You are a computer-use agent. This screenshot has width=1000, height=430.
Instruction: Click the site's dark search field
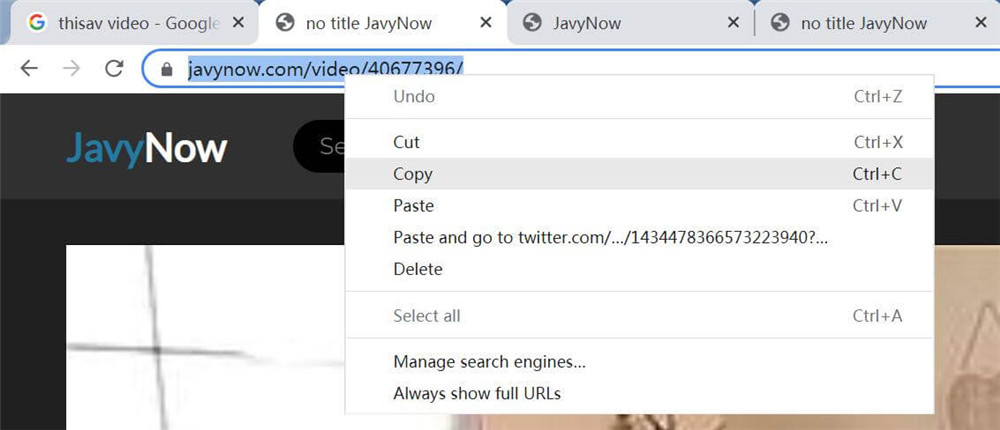click(320, 148)
